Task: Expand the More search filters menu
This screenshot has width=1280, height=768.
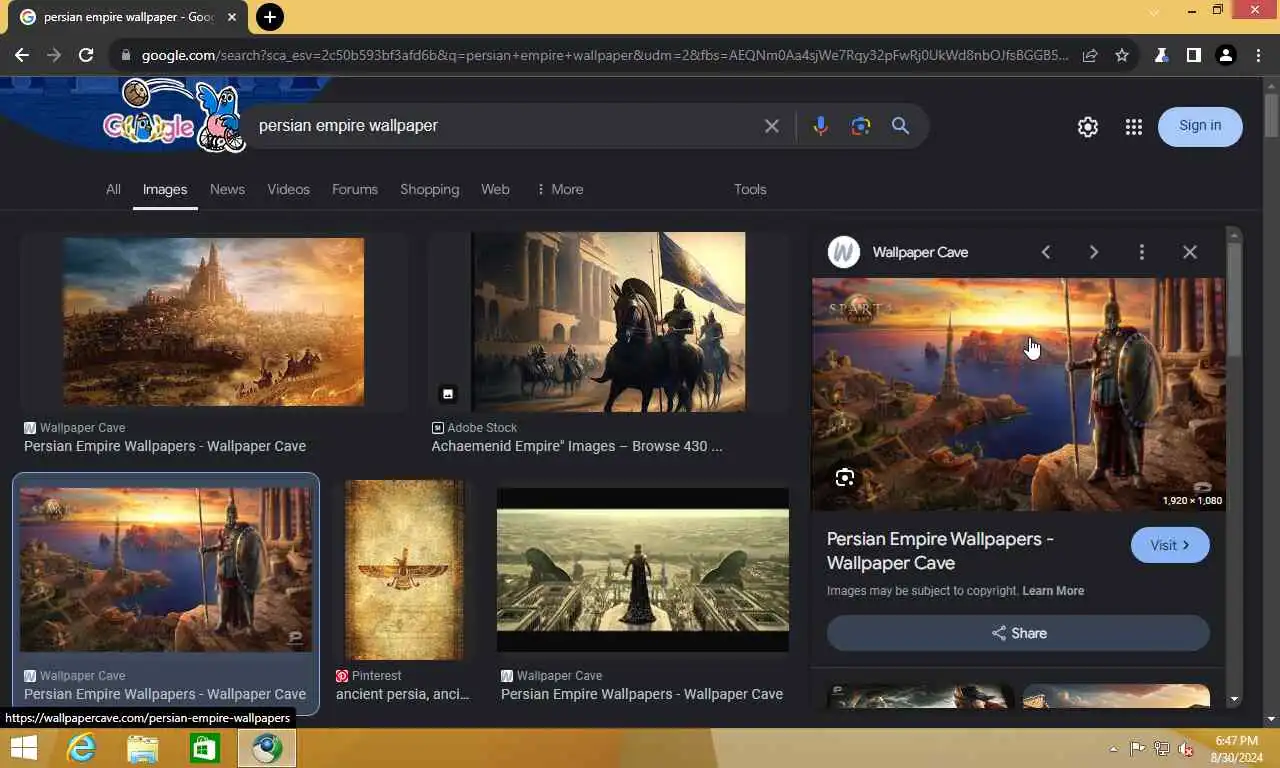Action: [x=560, y=189]
